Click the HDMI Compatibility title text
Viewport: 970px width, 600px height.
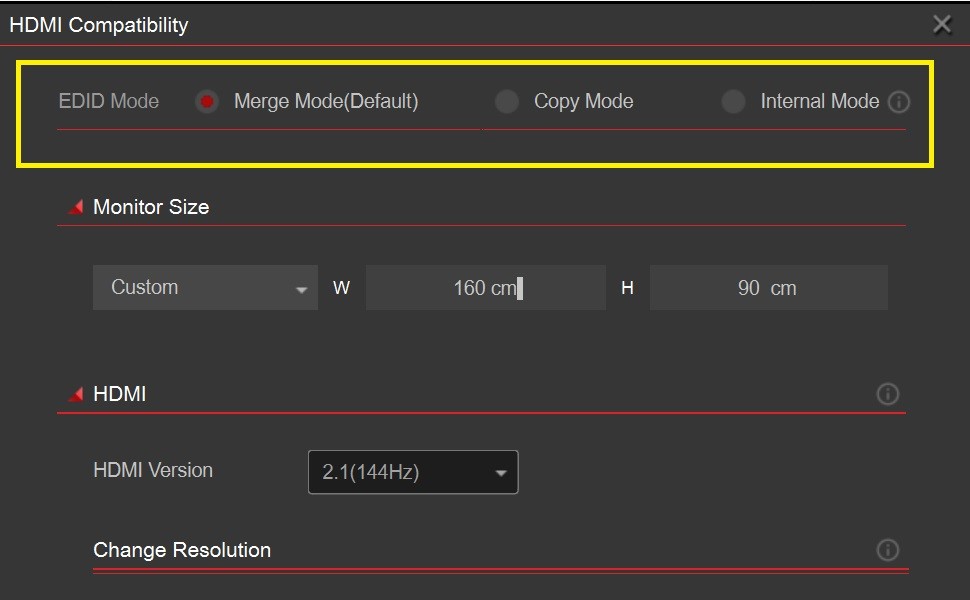pos(99,25)
